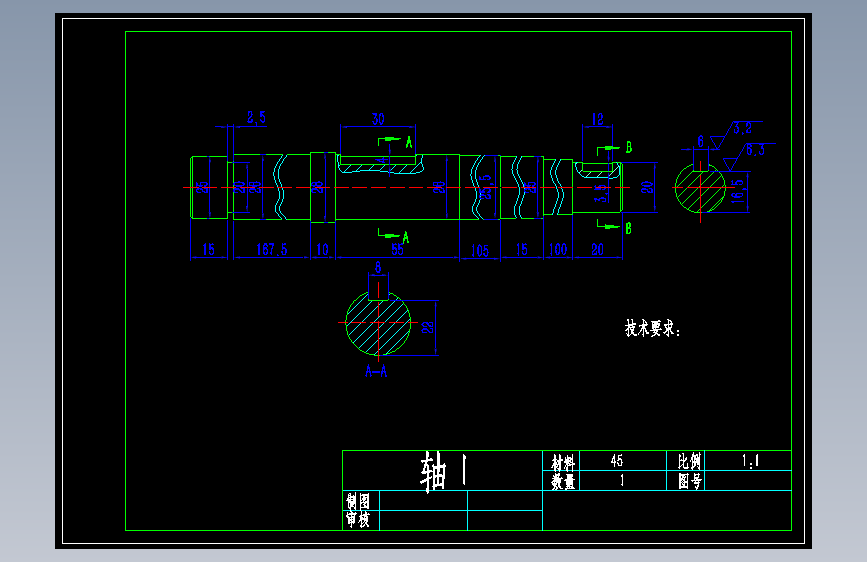Select the 12 keyway length dimension
This screenshot has height=562, width=867.
598,119
